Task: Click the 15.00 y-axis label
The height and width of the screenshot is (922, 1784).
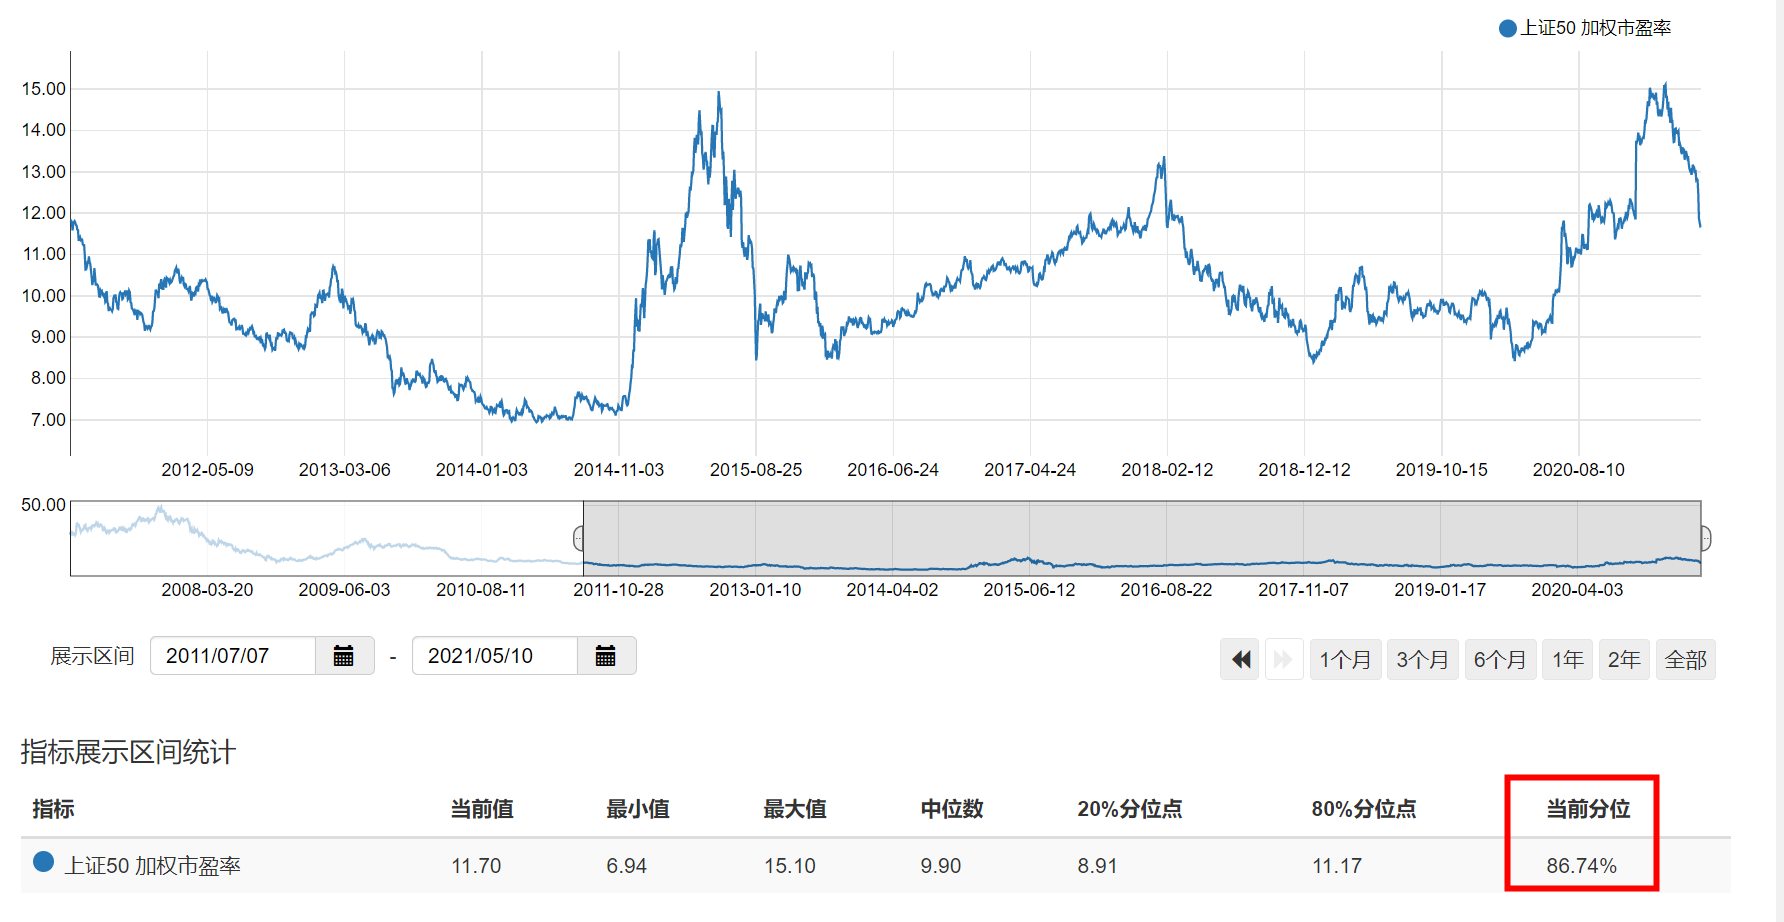Action: point(44,89)
